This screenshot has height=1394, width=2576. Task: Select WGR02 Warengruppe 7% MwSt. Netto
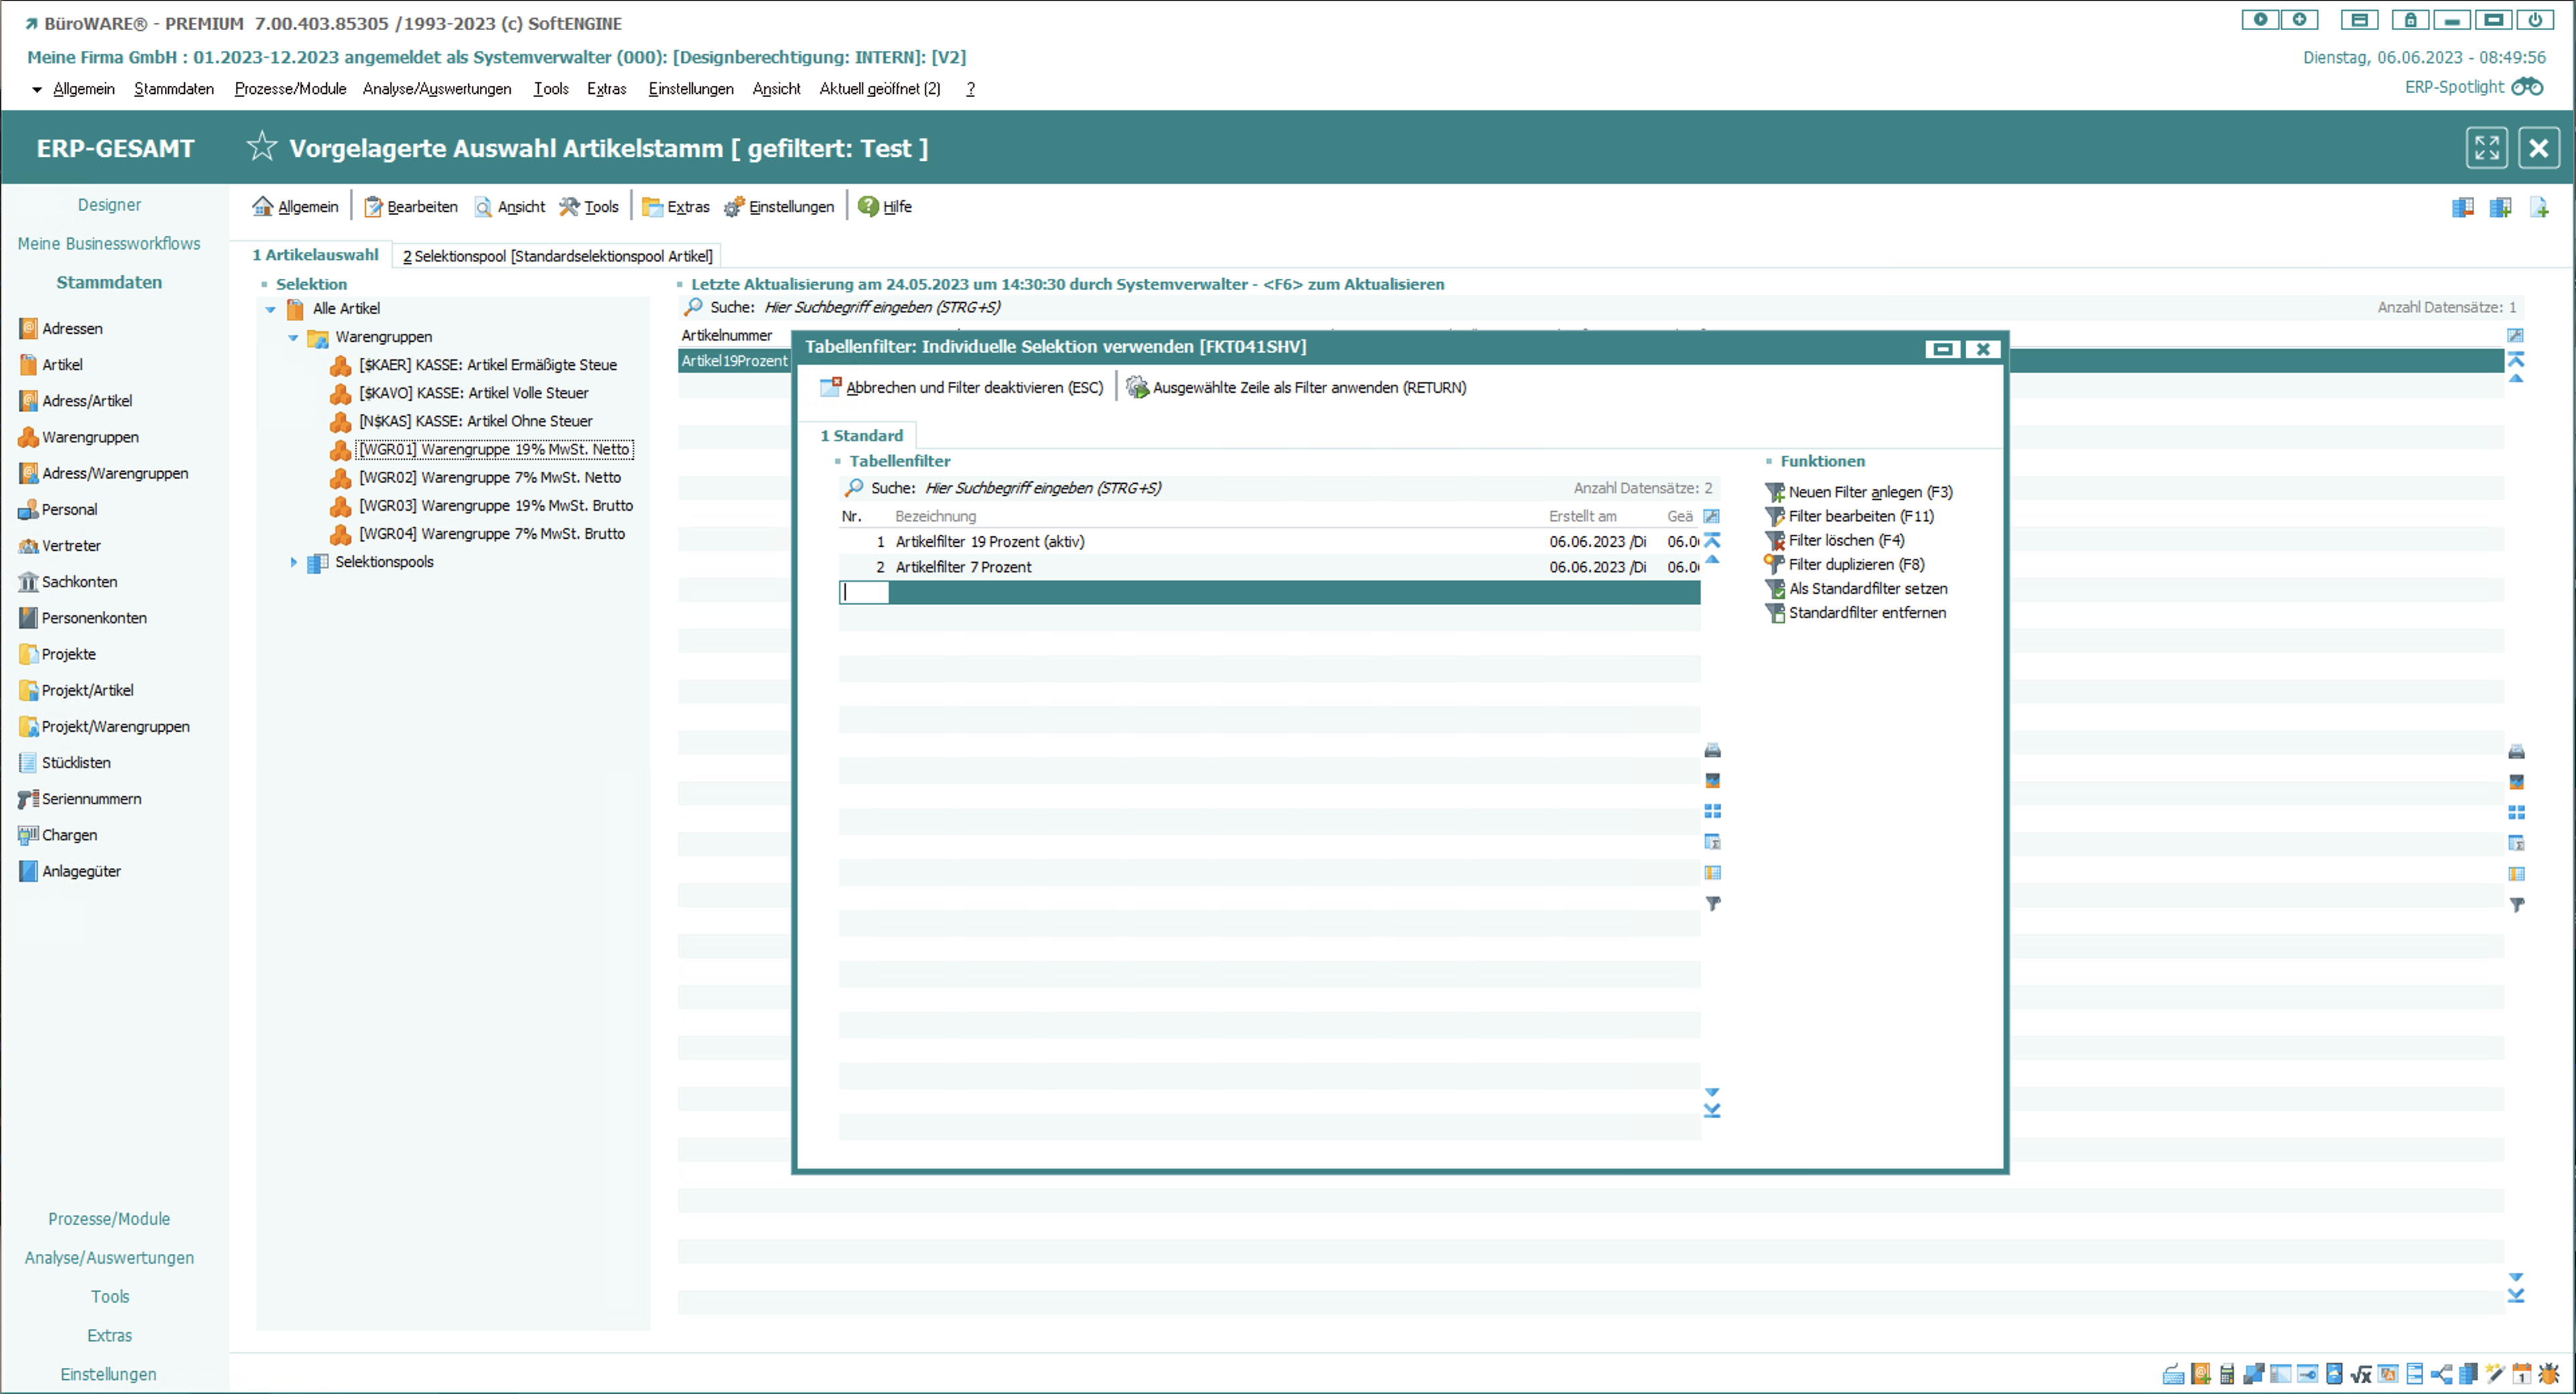489,477
